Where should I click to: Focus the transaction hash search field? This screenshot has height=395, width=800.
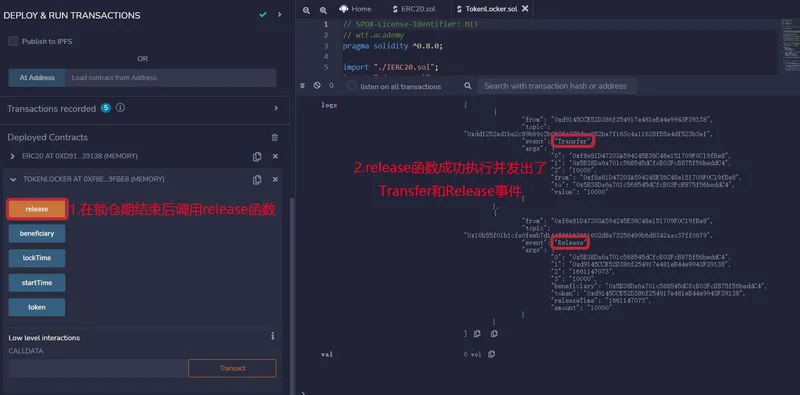[557, 86]
